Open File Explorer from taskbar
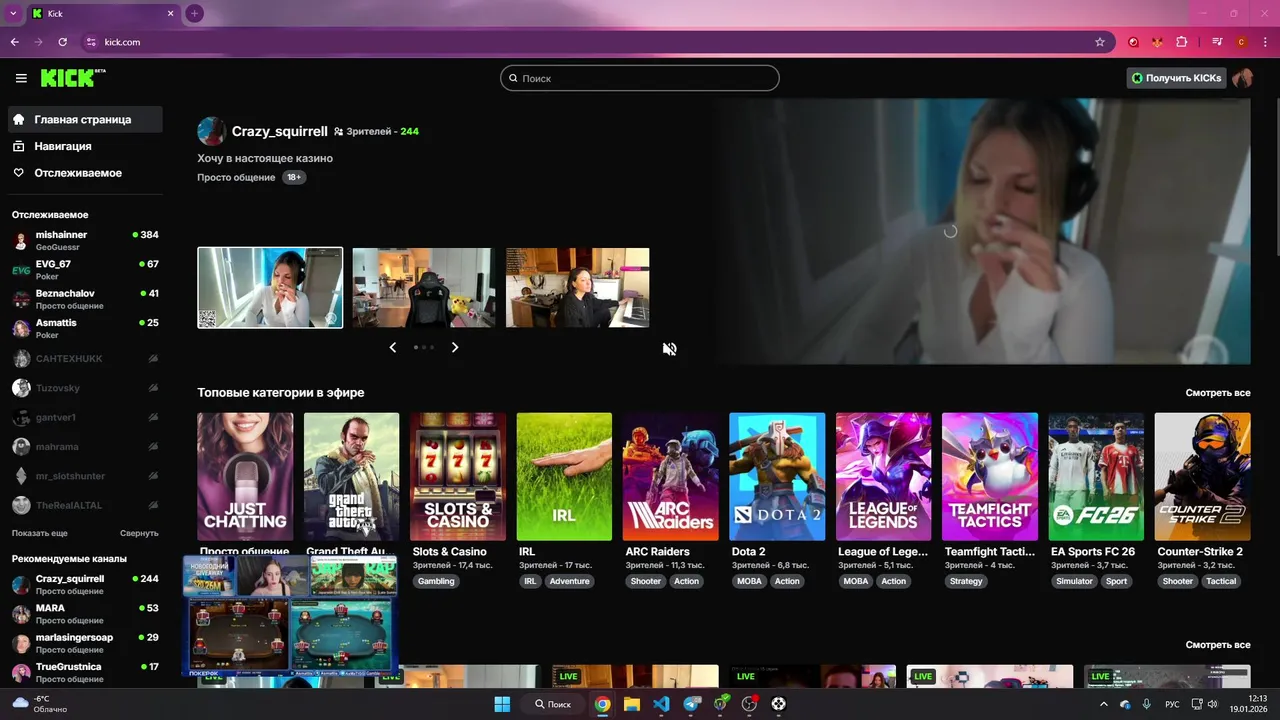The height and width of the screenshot is (720, 1280). (x=631, y=704)
